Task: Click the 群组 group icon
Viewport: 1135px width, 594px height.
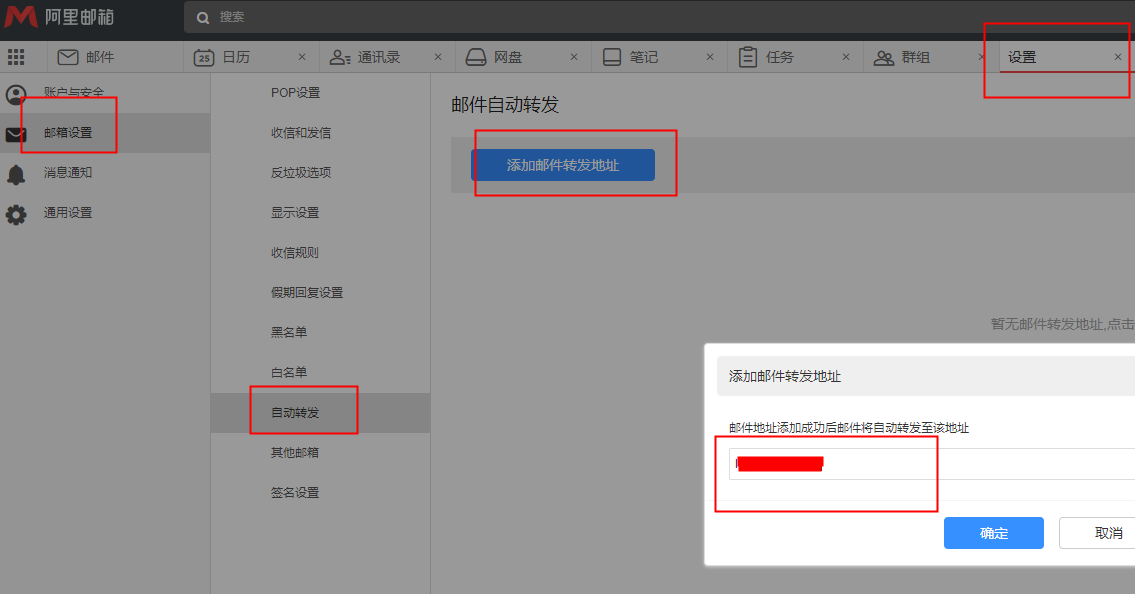Action: [x=884, y=57]
